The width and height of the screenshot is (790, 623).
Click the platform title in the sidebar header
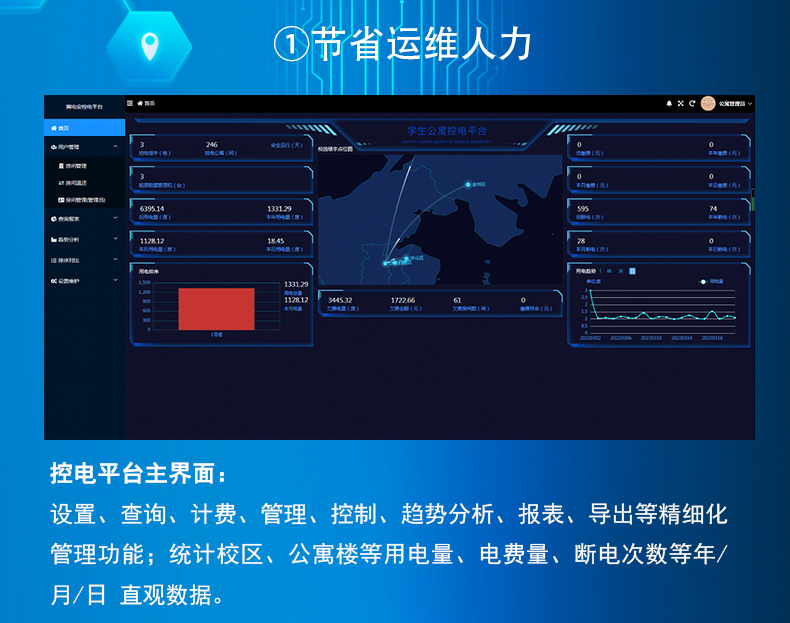pyautogui.click(x=84, y=107)
